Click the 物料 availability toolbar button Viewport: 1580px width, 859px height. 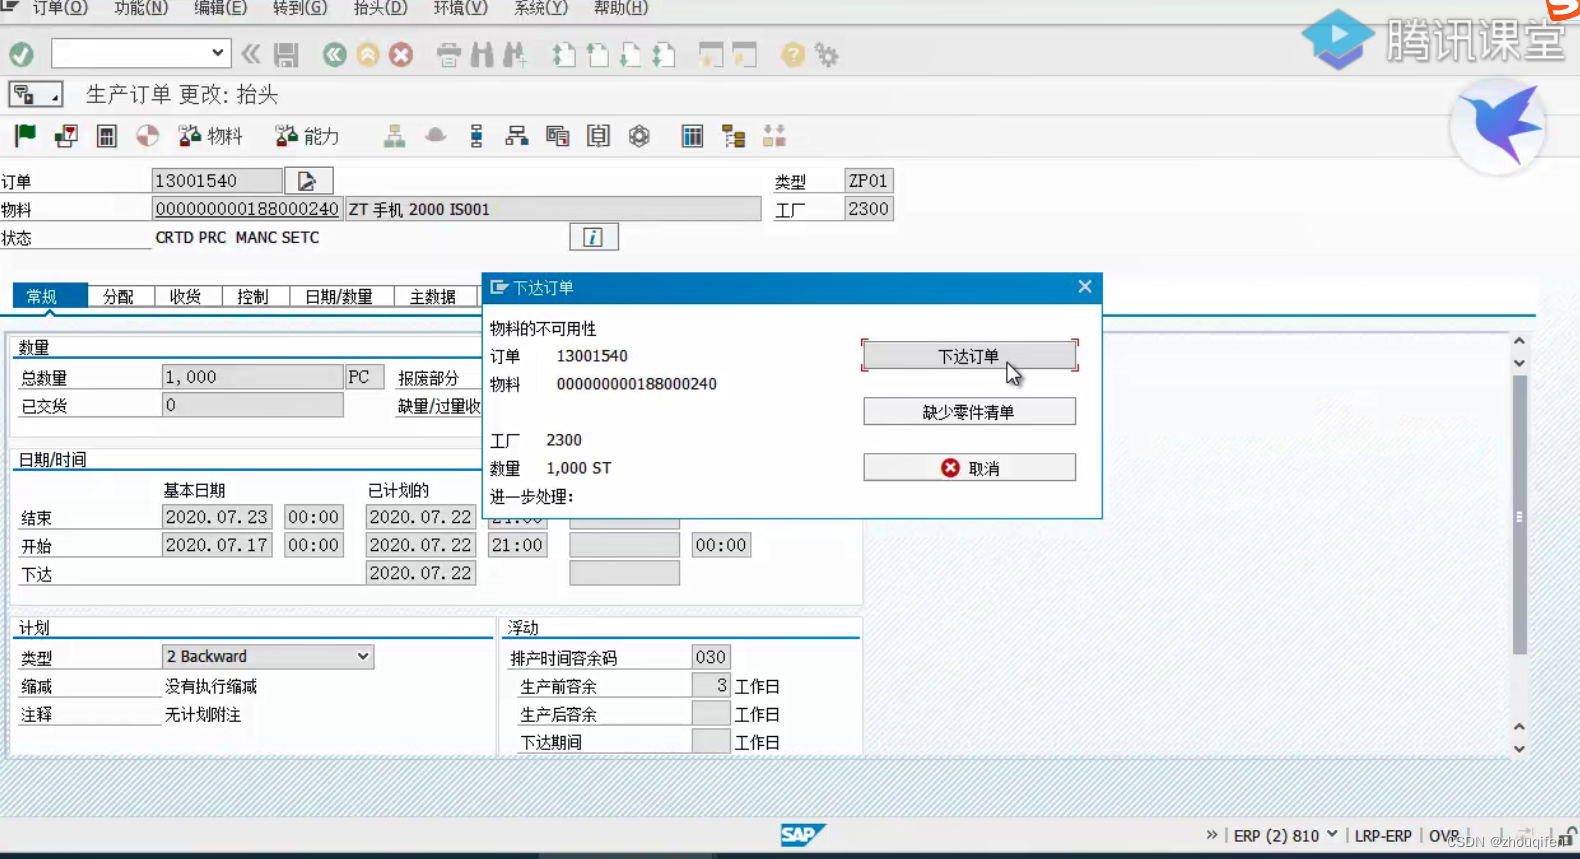210,135
